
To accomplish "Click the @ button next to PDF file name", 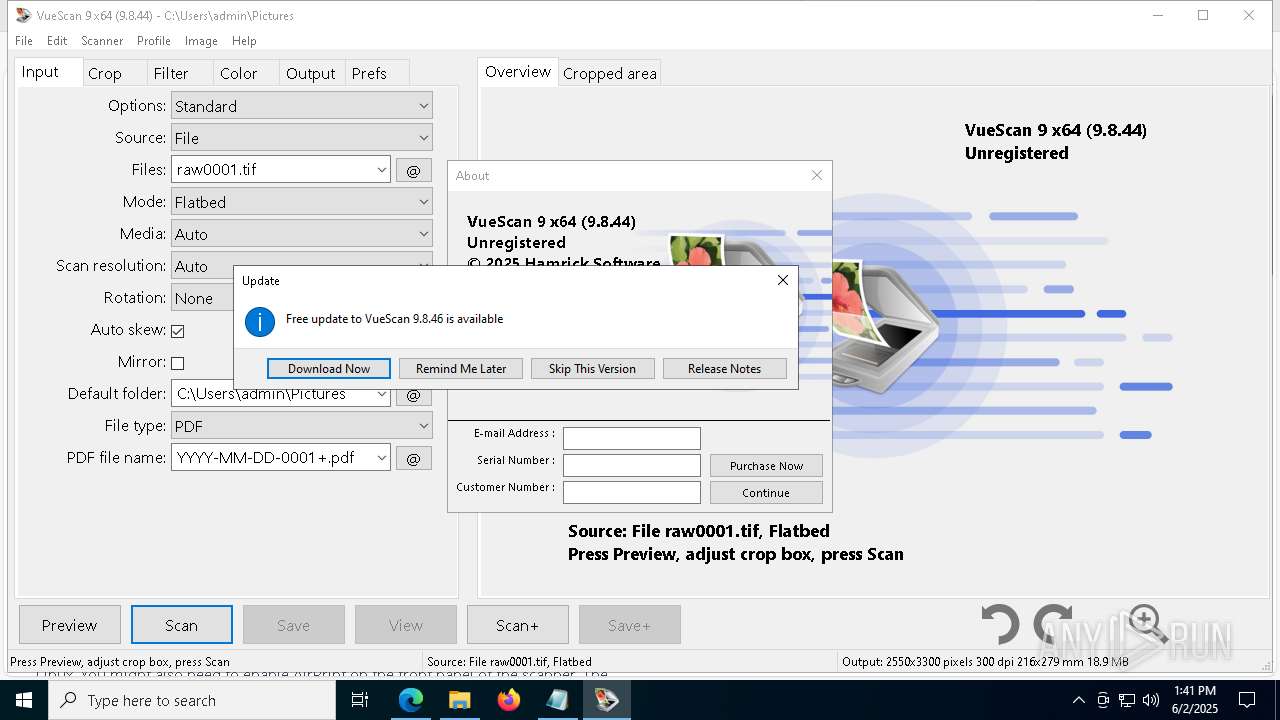I will pos(414,458).
